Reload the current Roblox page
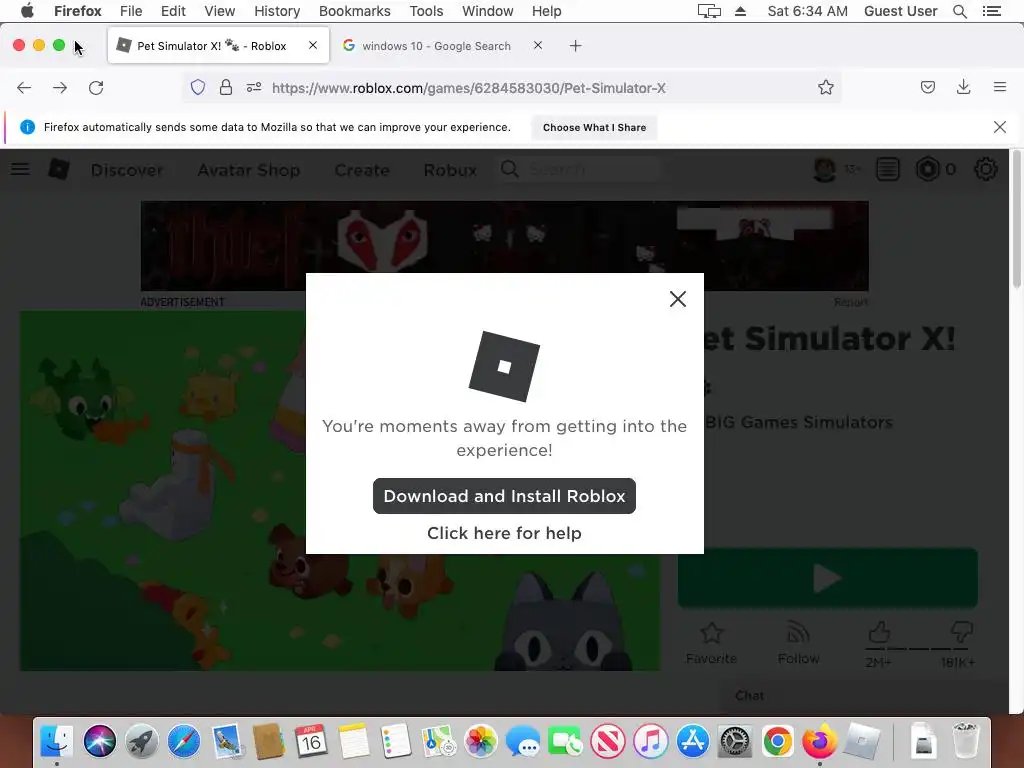1024x768 pixels. [x=96, y=88]
